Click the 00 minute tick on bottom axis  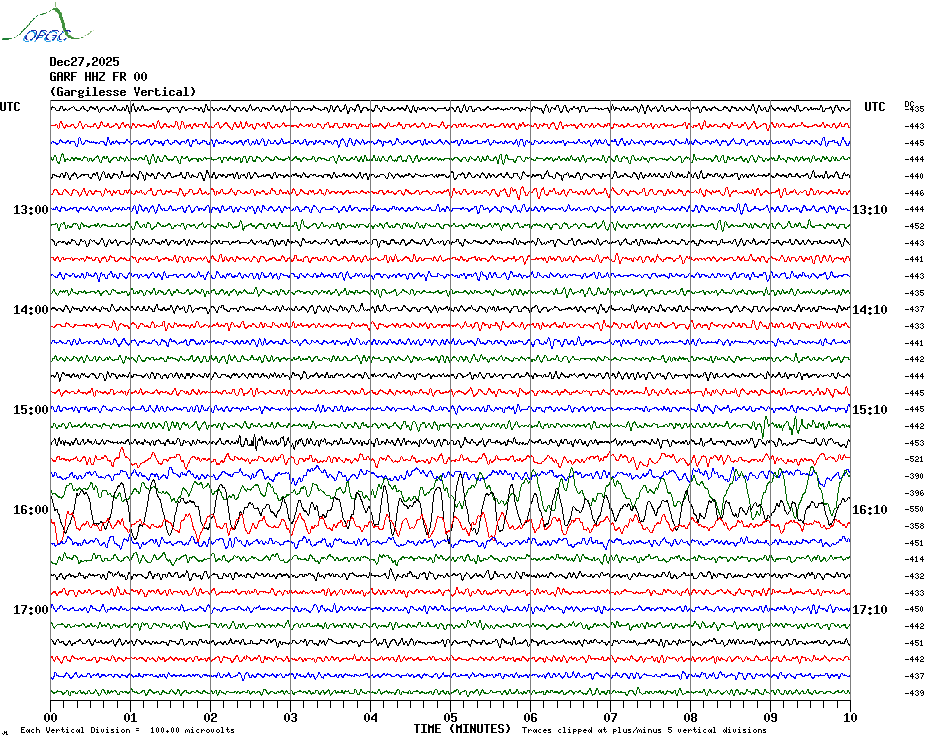click(51, 717)
